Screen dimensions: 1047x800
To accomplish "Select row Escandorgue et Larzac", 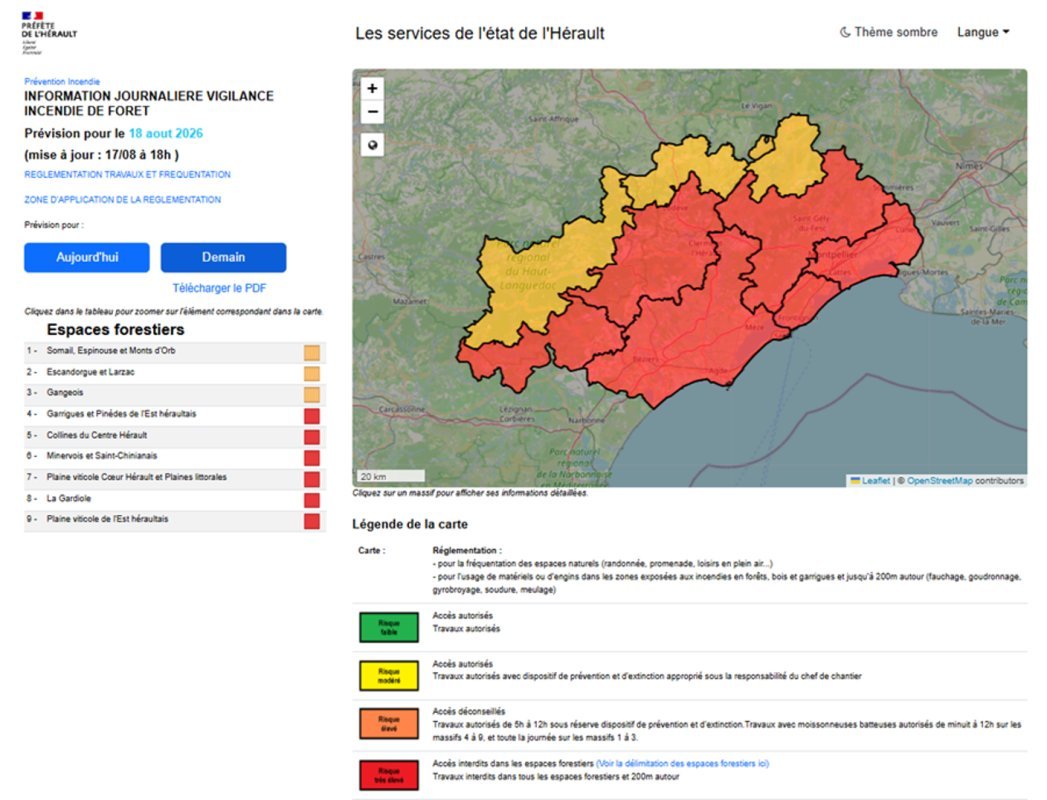I will (x=175, y=373).
